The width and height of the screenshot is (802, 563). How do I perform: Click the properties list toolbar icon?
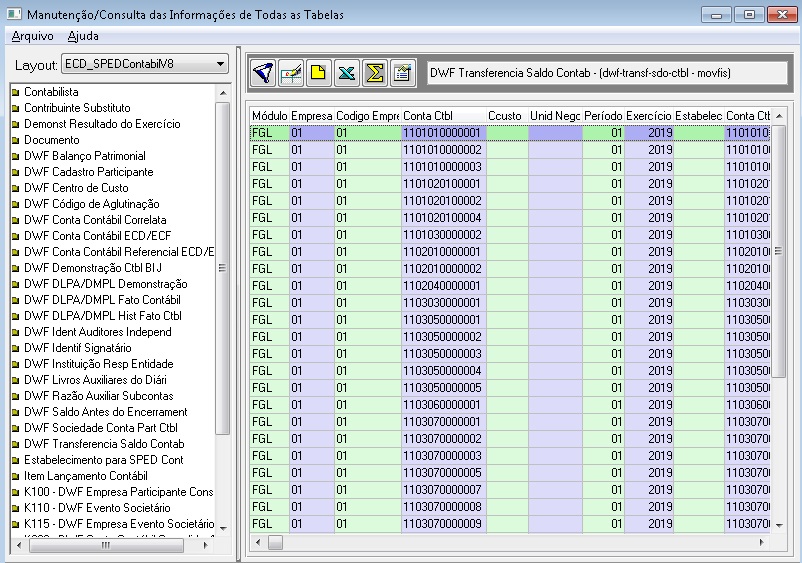(403, 73)
